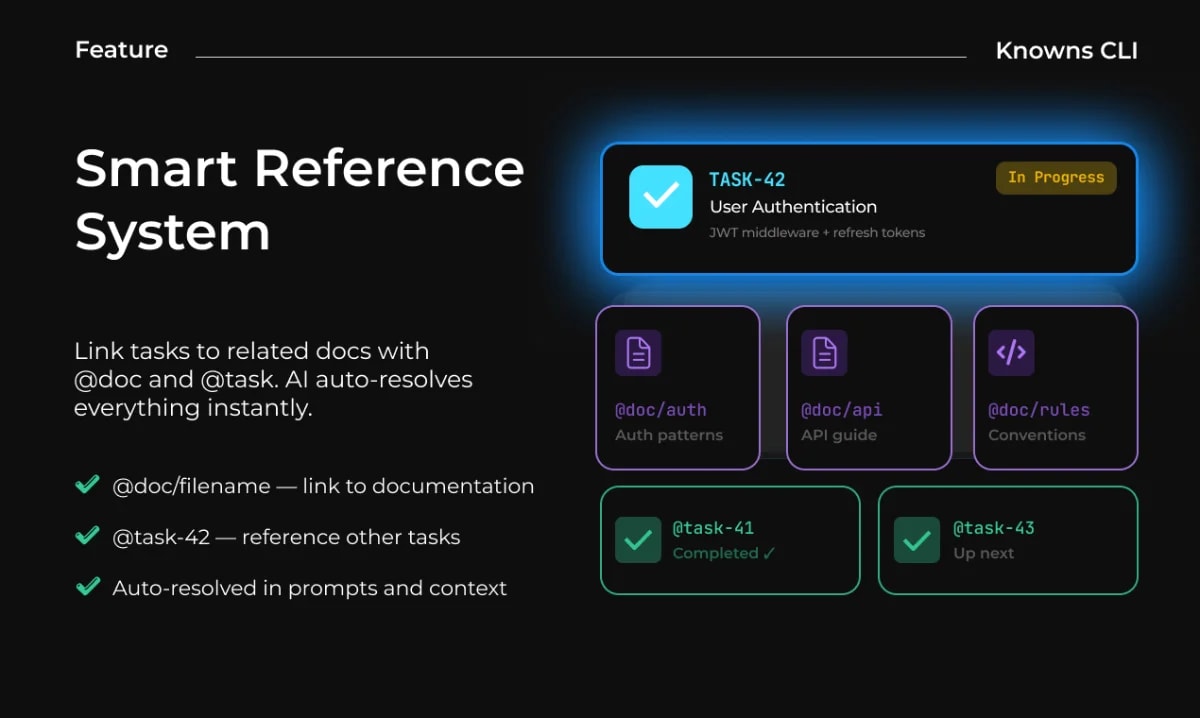This screenshot has height=718, width=1200.
Task: Click the green checkmark on the @task-43 card
Action: (916, 540)
